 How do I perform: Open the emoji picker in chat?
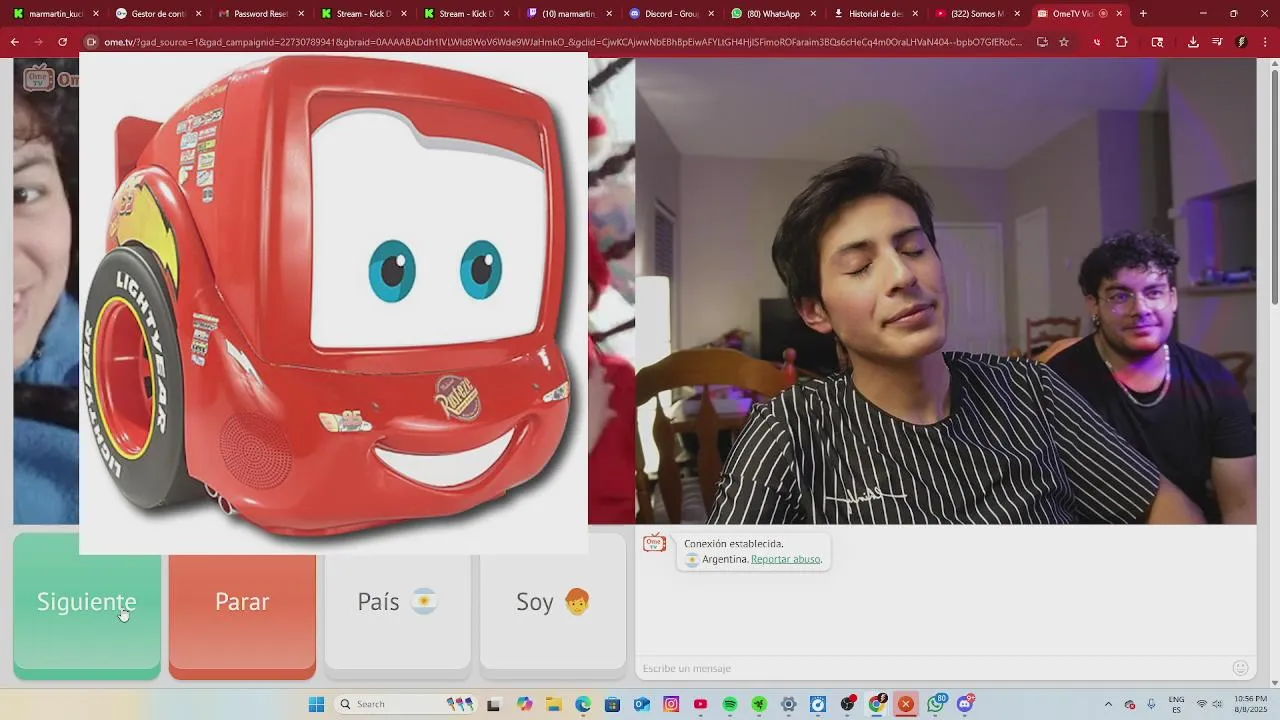click(1240, 668)
